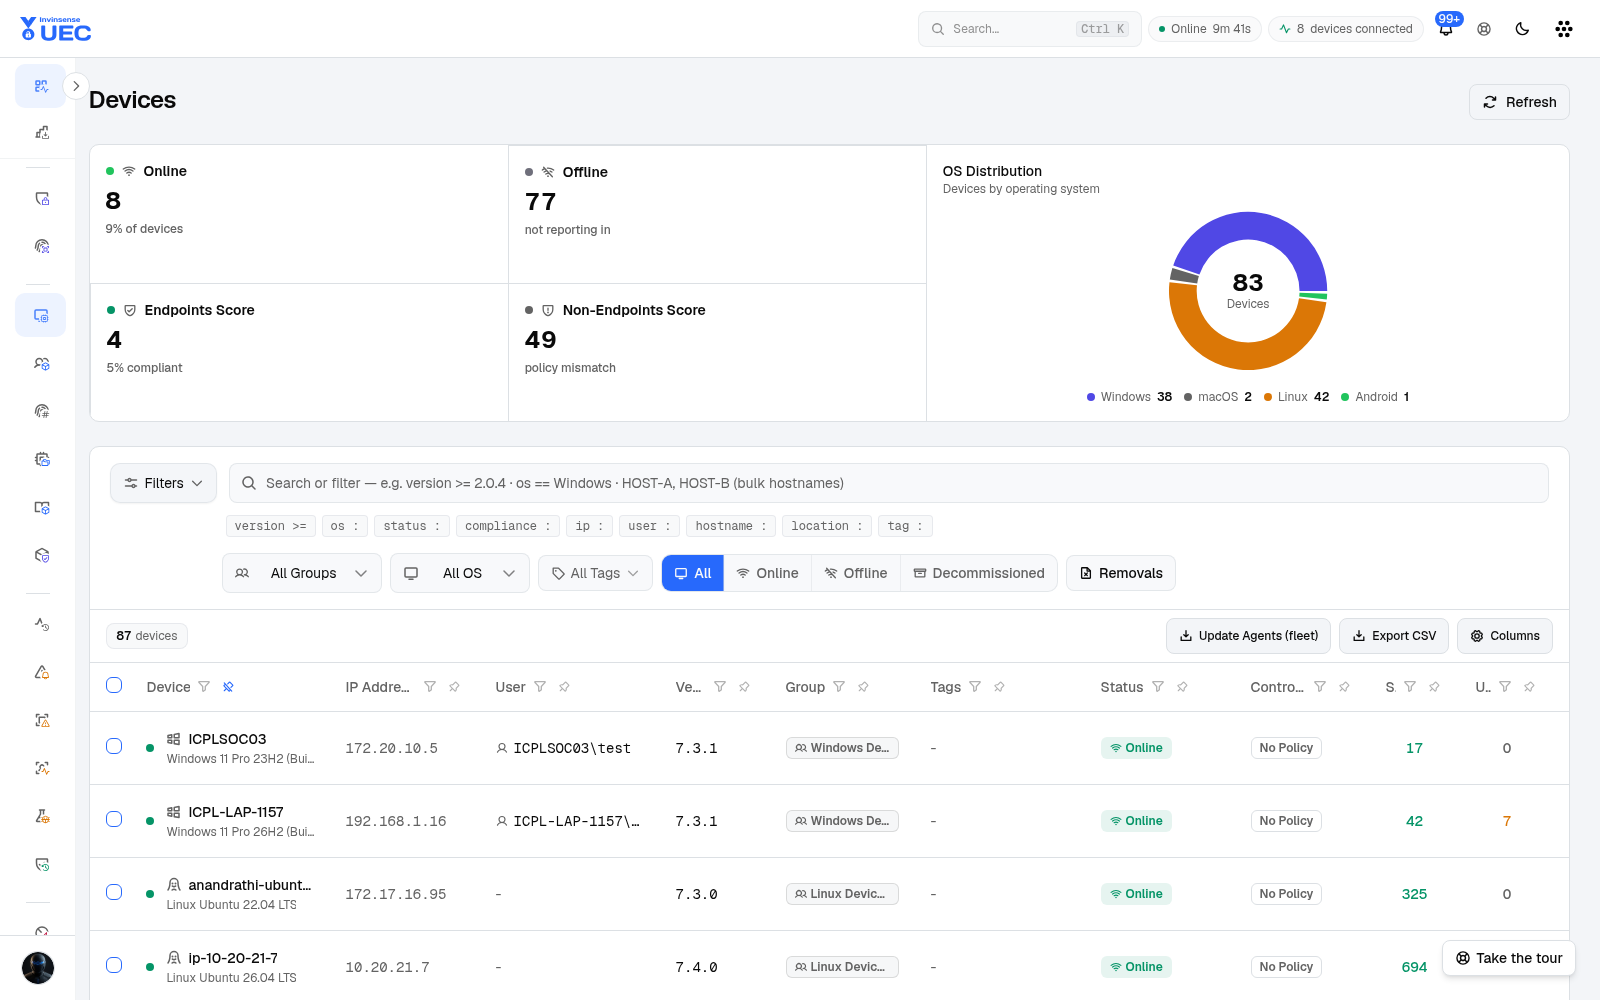Check the ICPL-LAP-1157 row checkbox
This screenshot has width=1600, height=1000.
pyautogui.click(x=114, y=819)
